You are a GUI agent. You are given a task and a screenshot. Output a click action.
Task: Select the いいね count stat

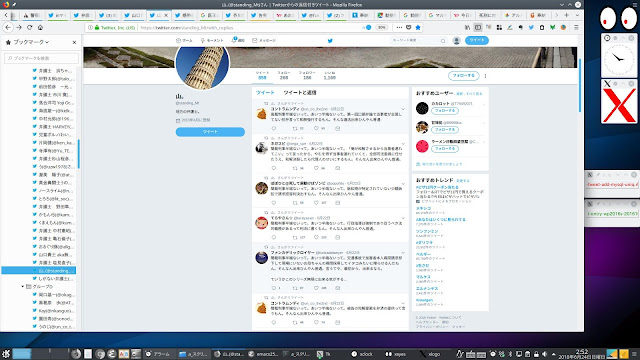click(x=329, y=75)
